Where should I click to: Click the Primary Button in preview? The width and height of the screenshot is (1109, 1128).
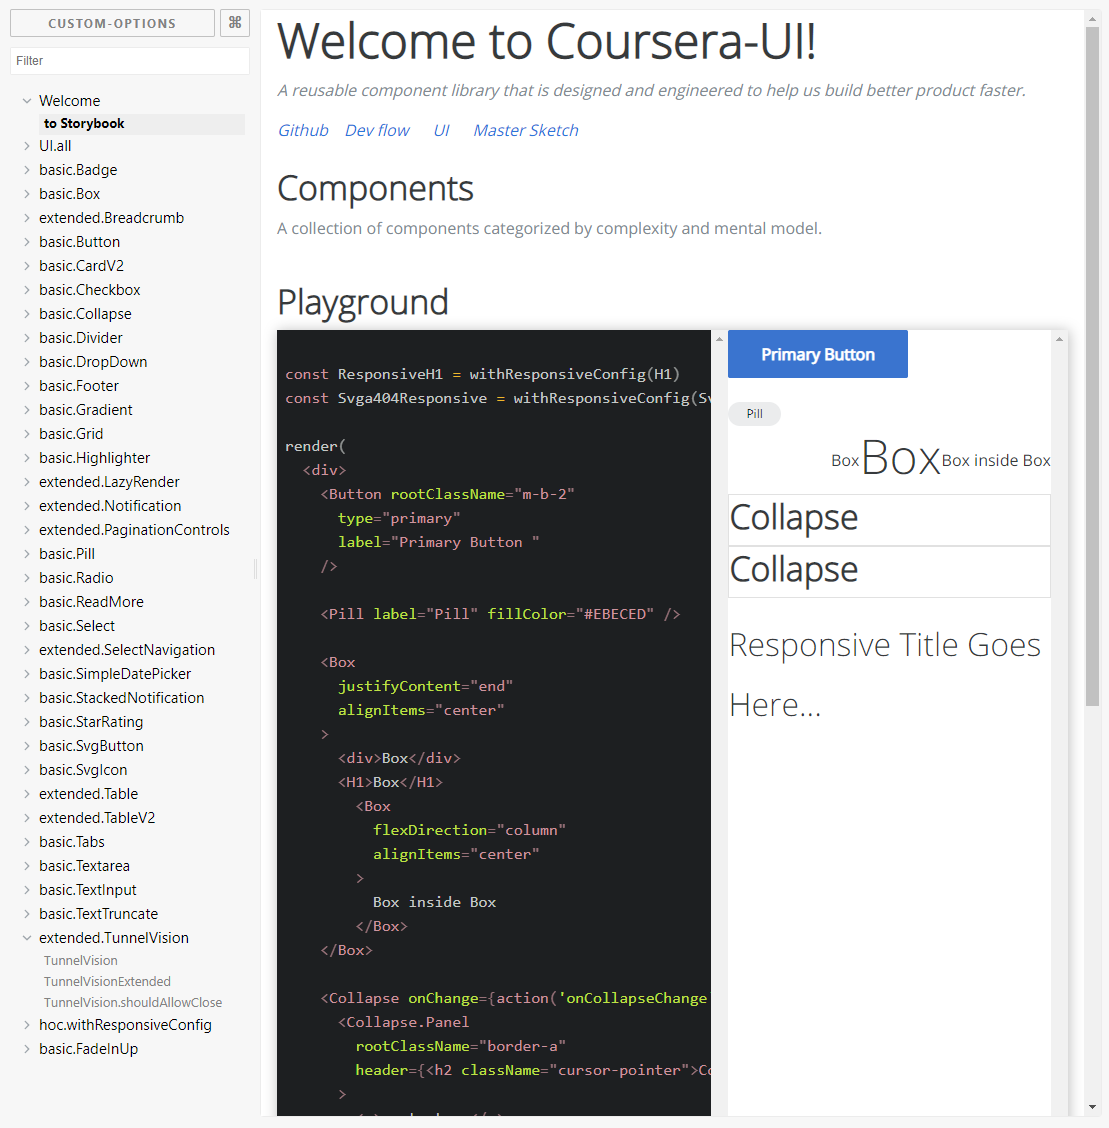[818, 354]
